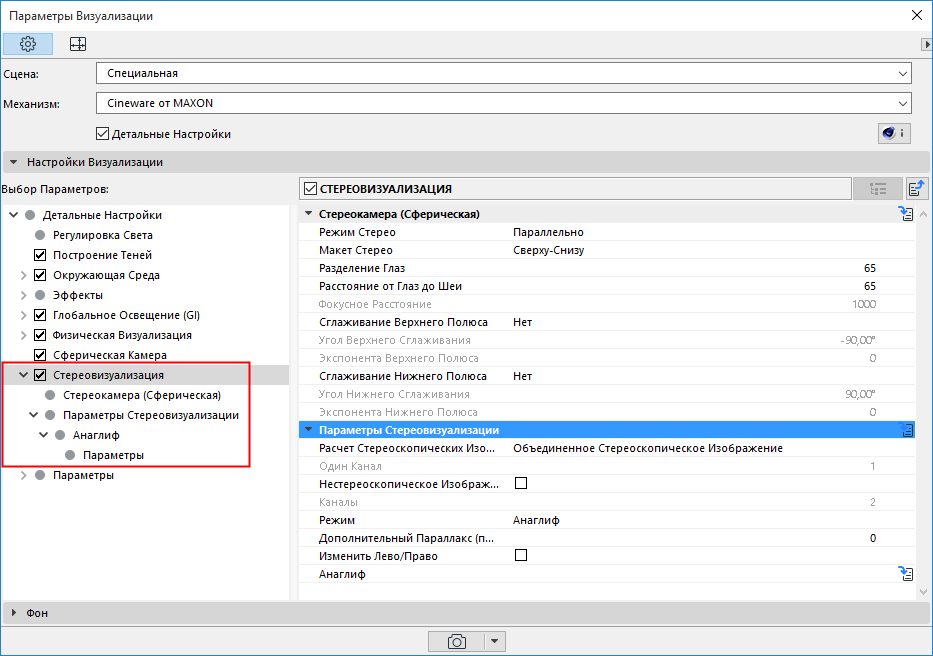Click the icon at right of Стереокамера (Сферическая) header
This screenshot has height=656, width=933.
click(x=906, y=214)
